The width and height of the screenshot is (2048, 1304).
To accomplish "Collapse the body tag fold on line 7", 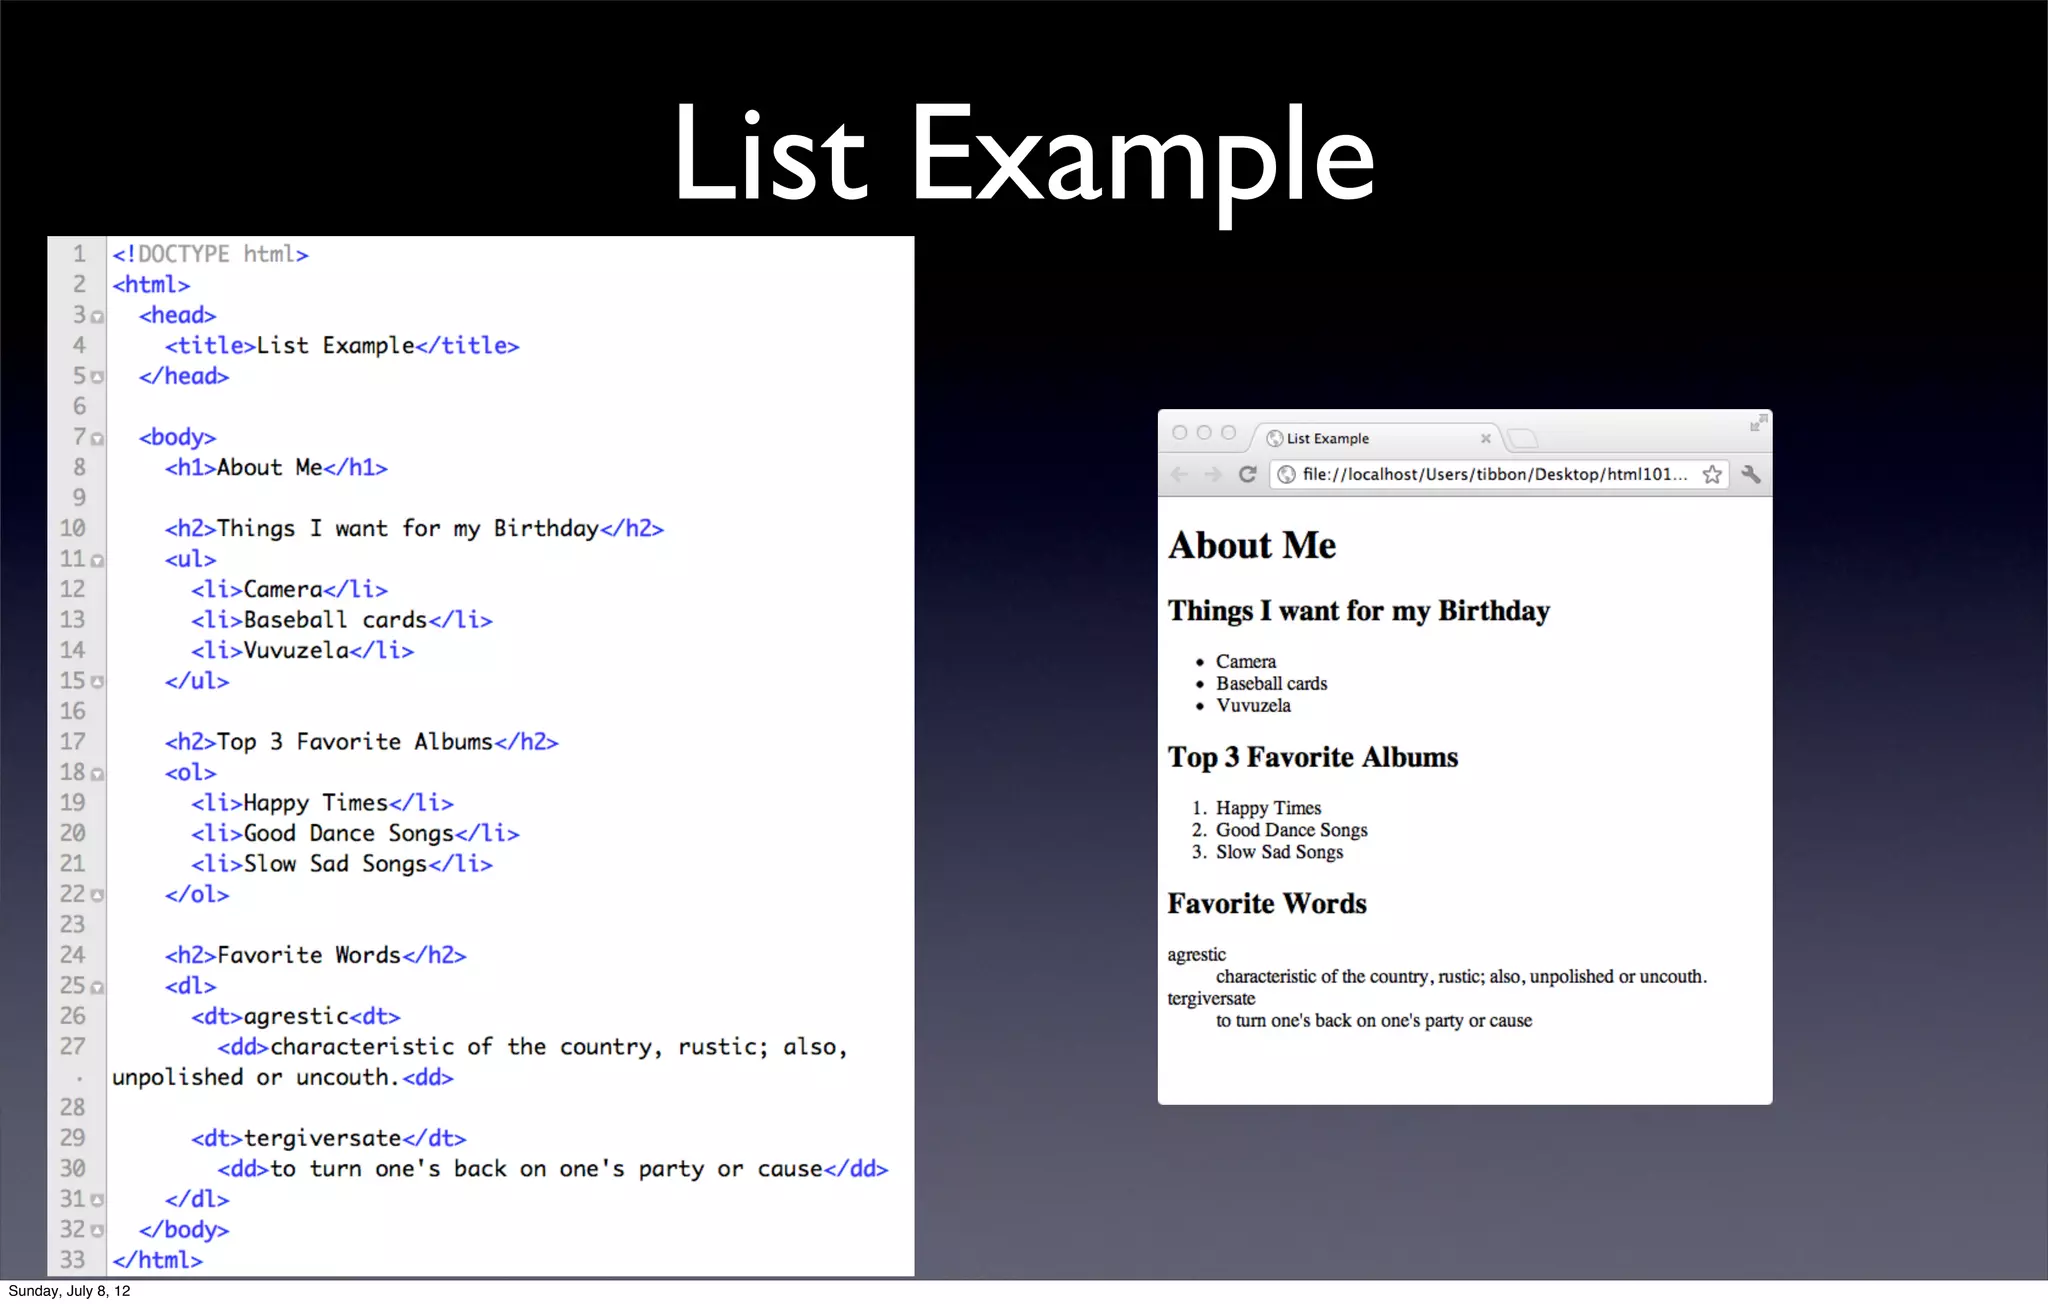I will [x=97, y=439].
